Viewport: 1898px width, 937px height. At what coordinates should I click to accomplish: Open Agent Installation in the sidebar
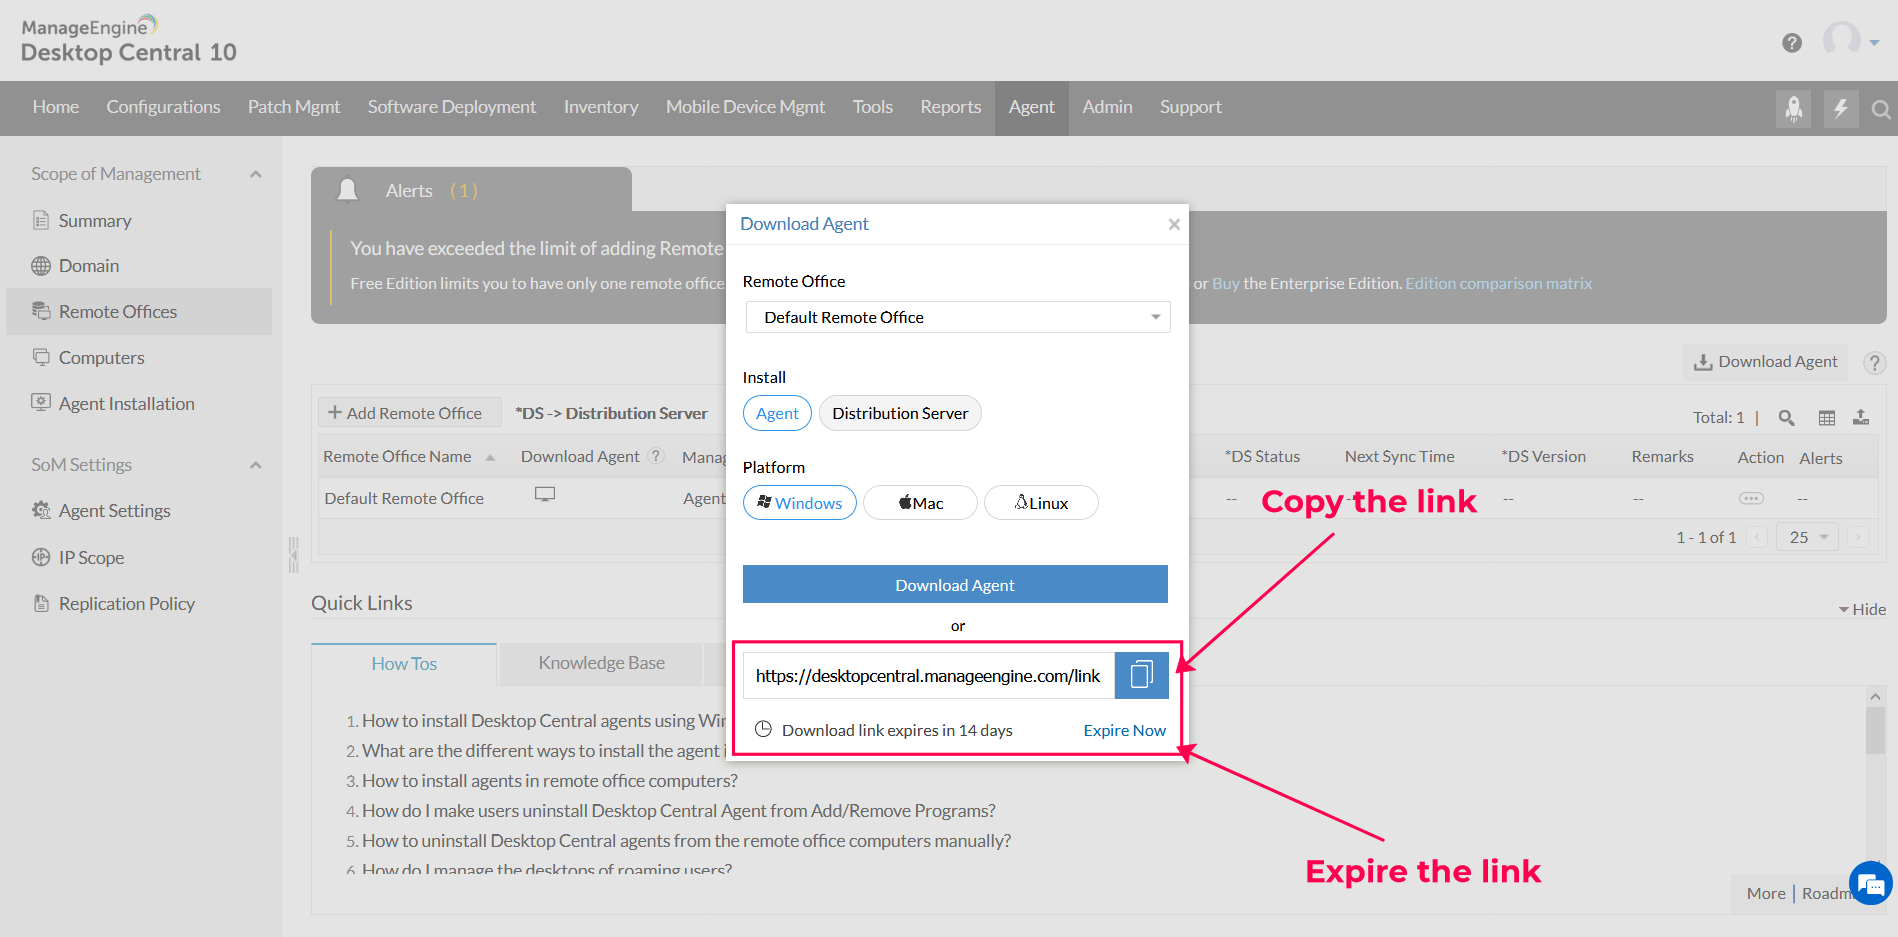pyautogui.click(x=126, y=404)
